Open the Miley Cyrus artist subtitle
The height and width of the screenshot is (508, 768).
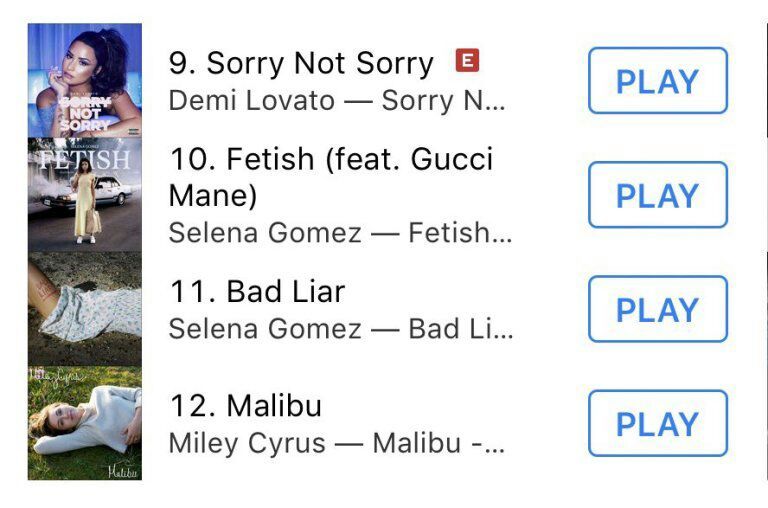[x=247, y=444]
